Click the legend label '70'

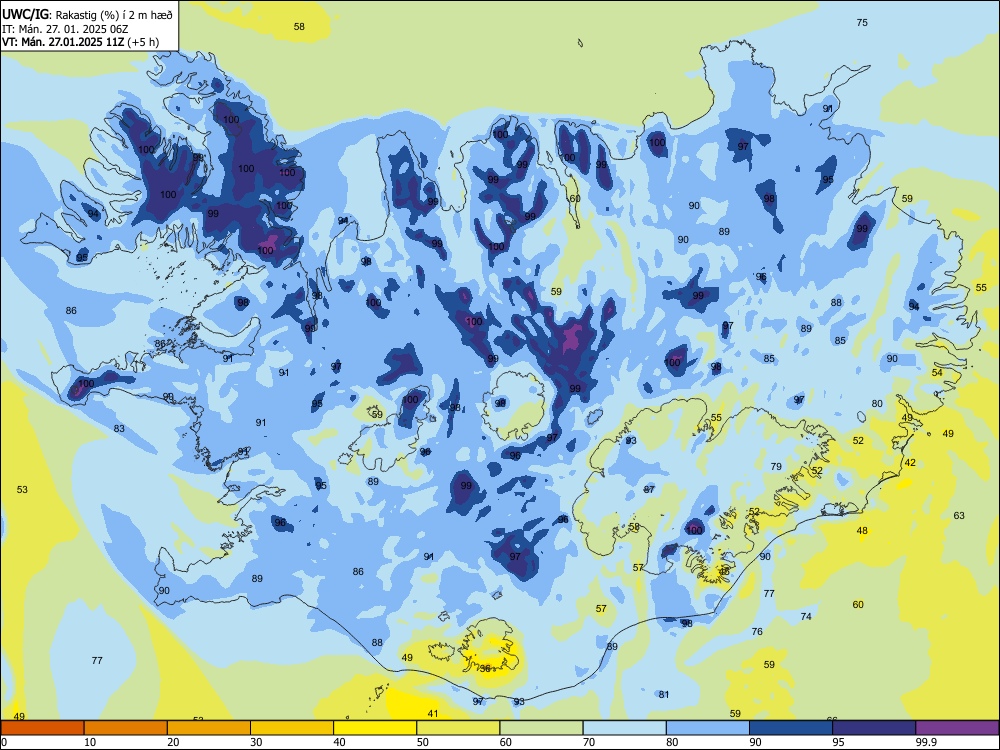click(589, 742)
